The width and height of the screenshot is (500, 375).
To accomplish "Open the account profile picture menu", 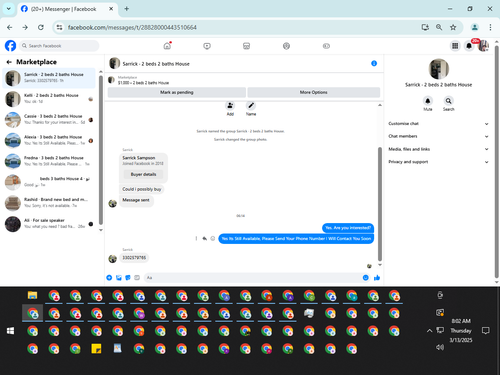I will [483, 46].
